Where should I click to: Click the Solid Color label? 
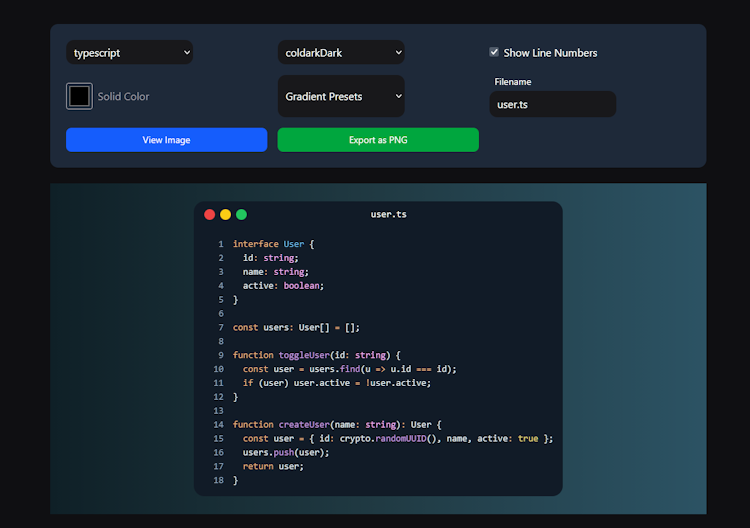click(123, 96)
